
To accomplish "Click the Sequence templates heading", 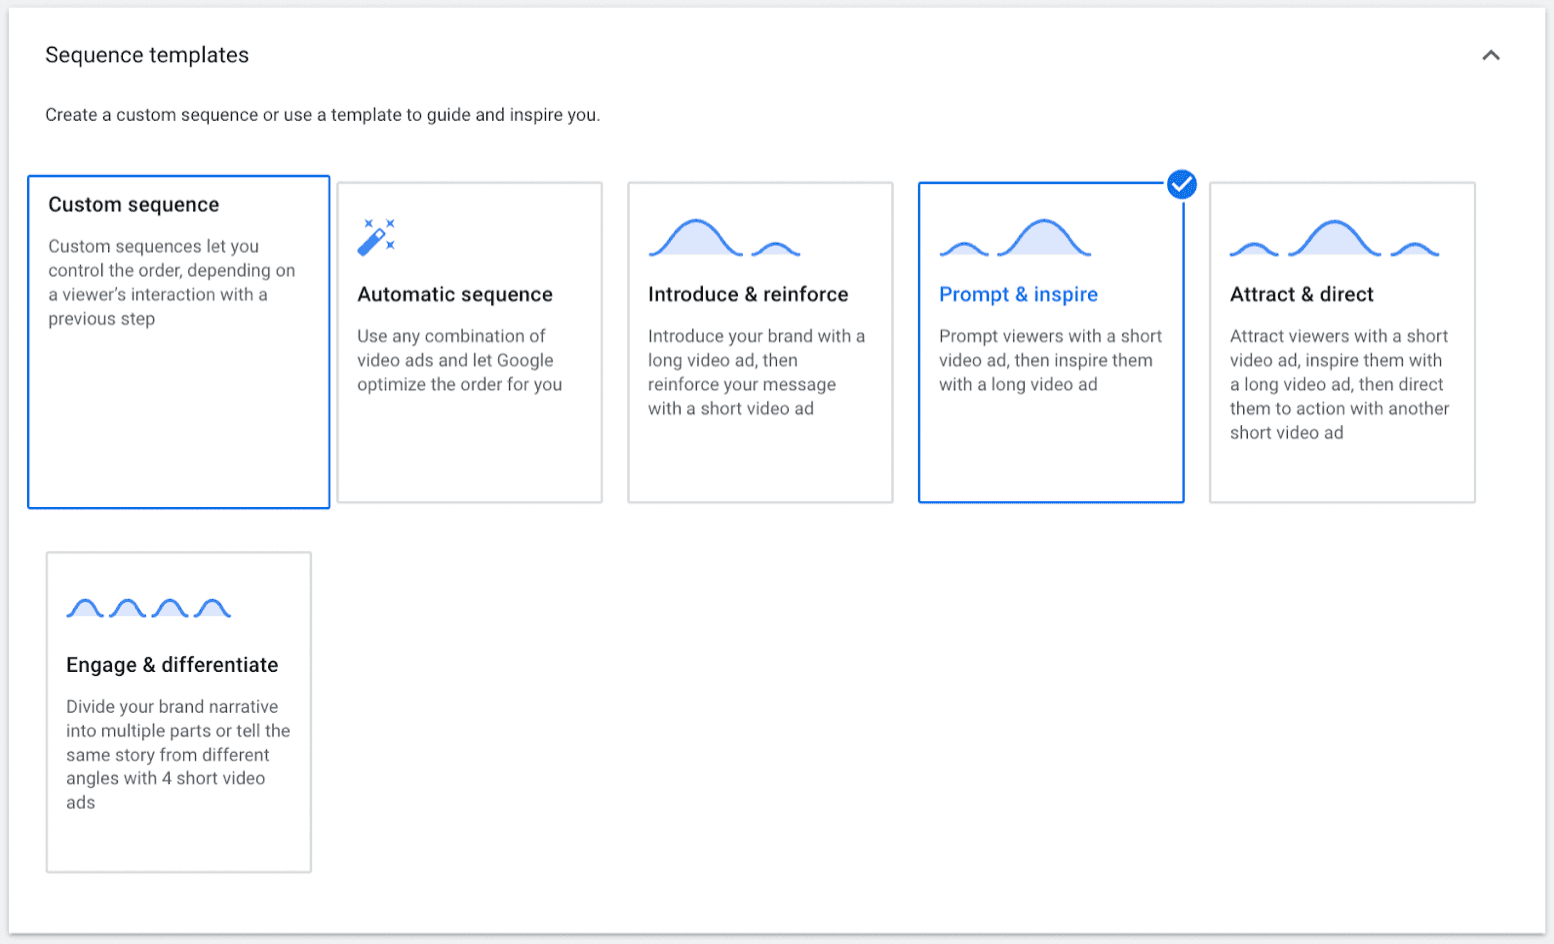I will pyautogui.click(x=146, y=55).
